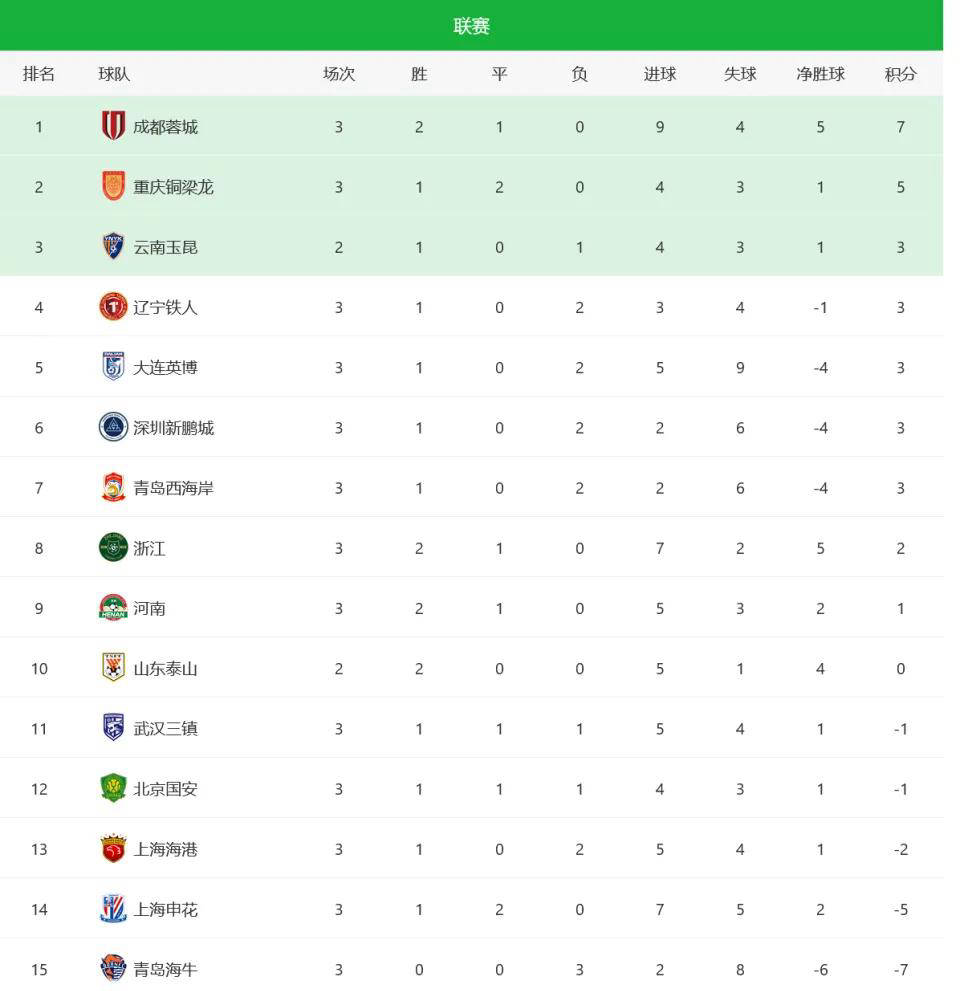The image size is (960, 991).
Task: Select the 联赛 tab header
Action: (471, 26)
